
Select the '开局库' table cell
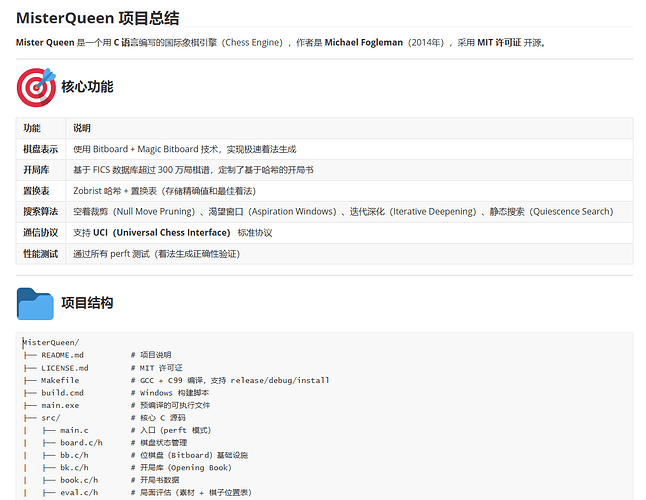click(41, 170)
